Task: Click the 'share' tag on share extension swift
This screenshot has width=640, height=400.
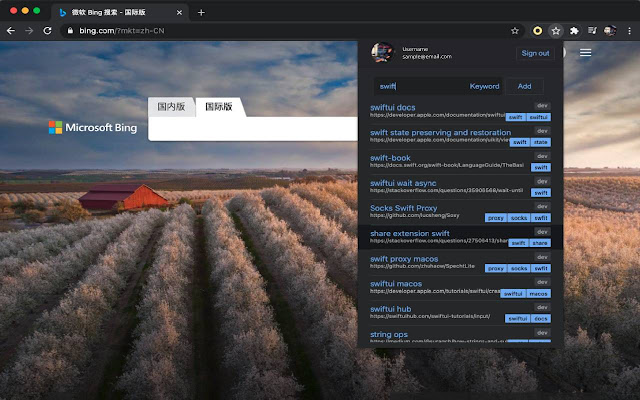Action: 540,243
